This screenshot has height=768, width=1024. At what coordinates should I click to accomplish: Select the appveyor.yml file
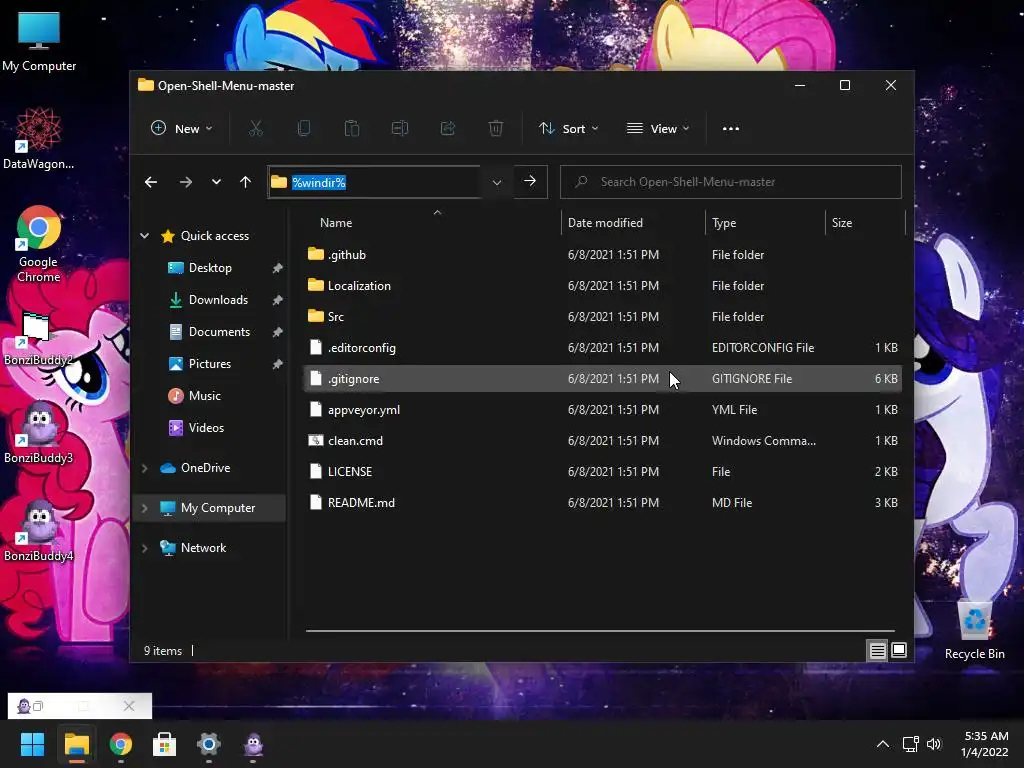[x=603, y=409]
